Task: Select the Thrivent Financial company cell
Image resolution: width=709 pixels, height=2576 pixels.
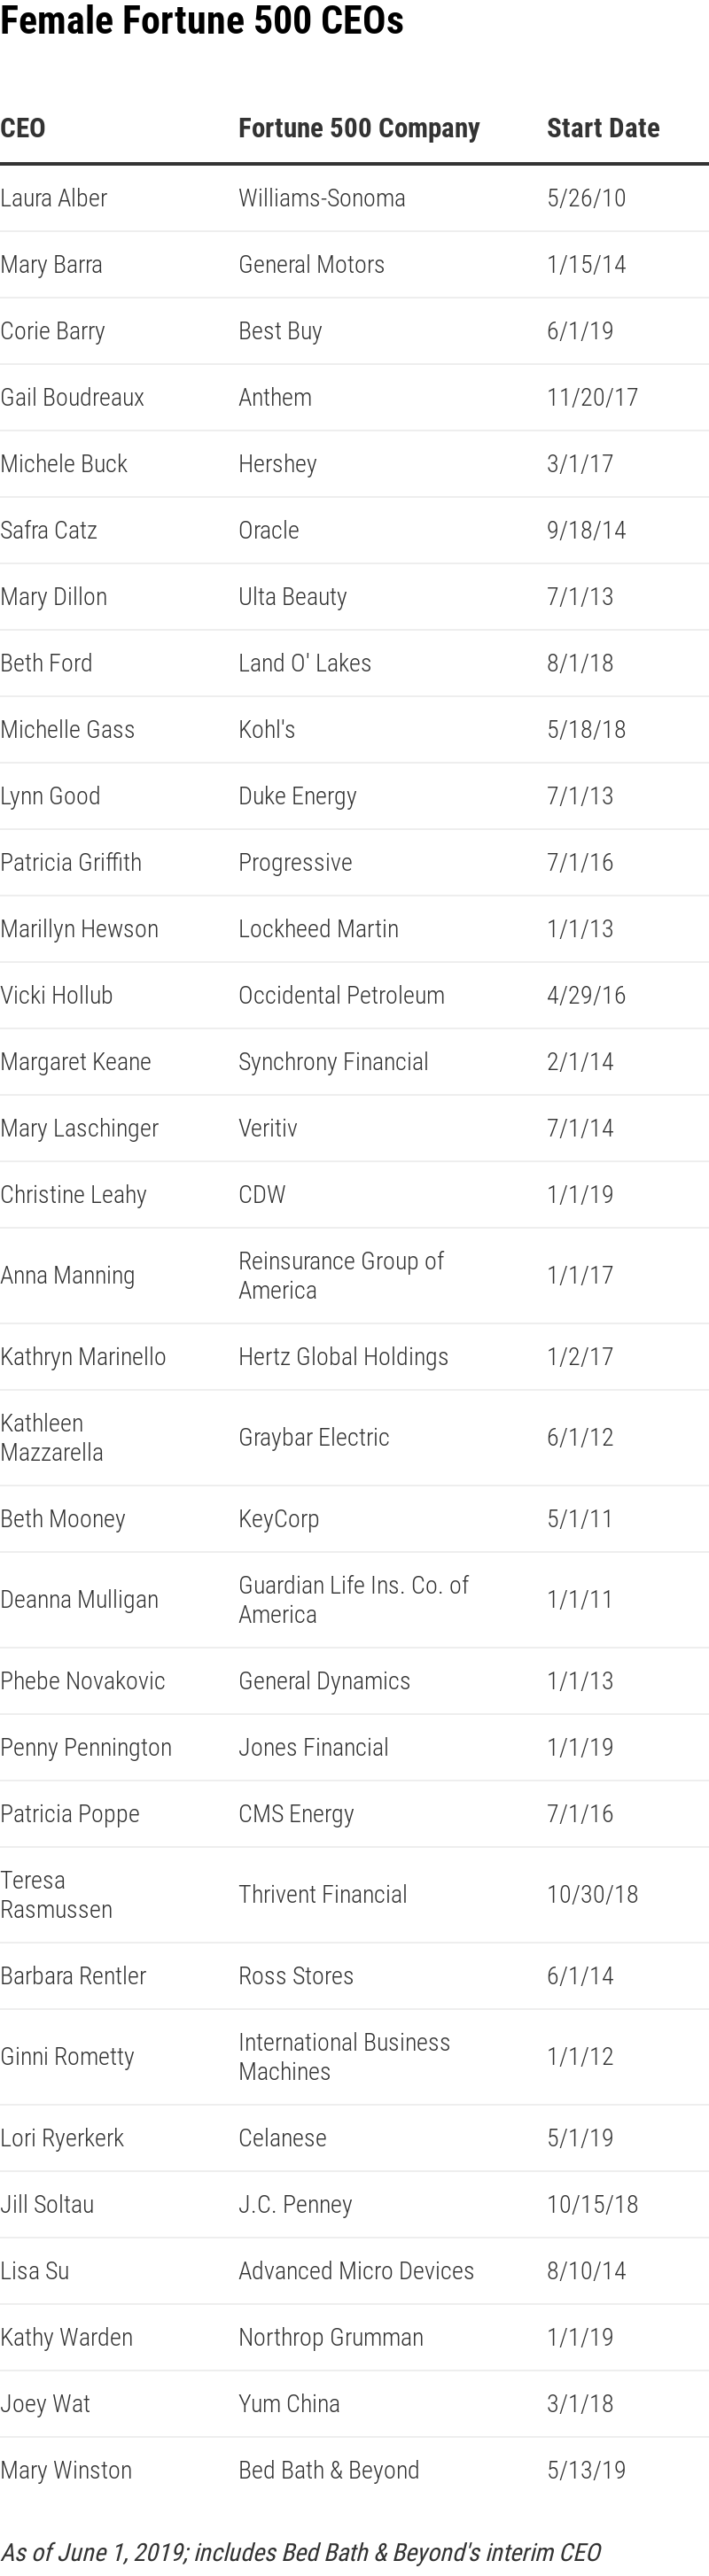Action: coord(322,1894)
